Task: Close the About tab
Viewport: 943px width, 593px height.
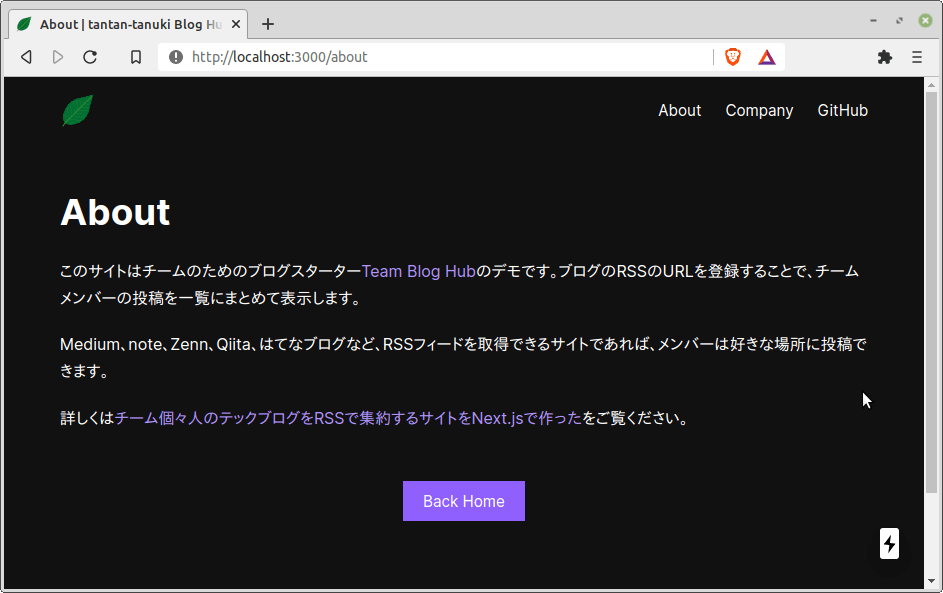Action: 236,24
